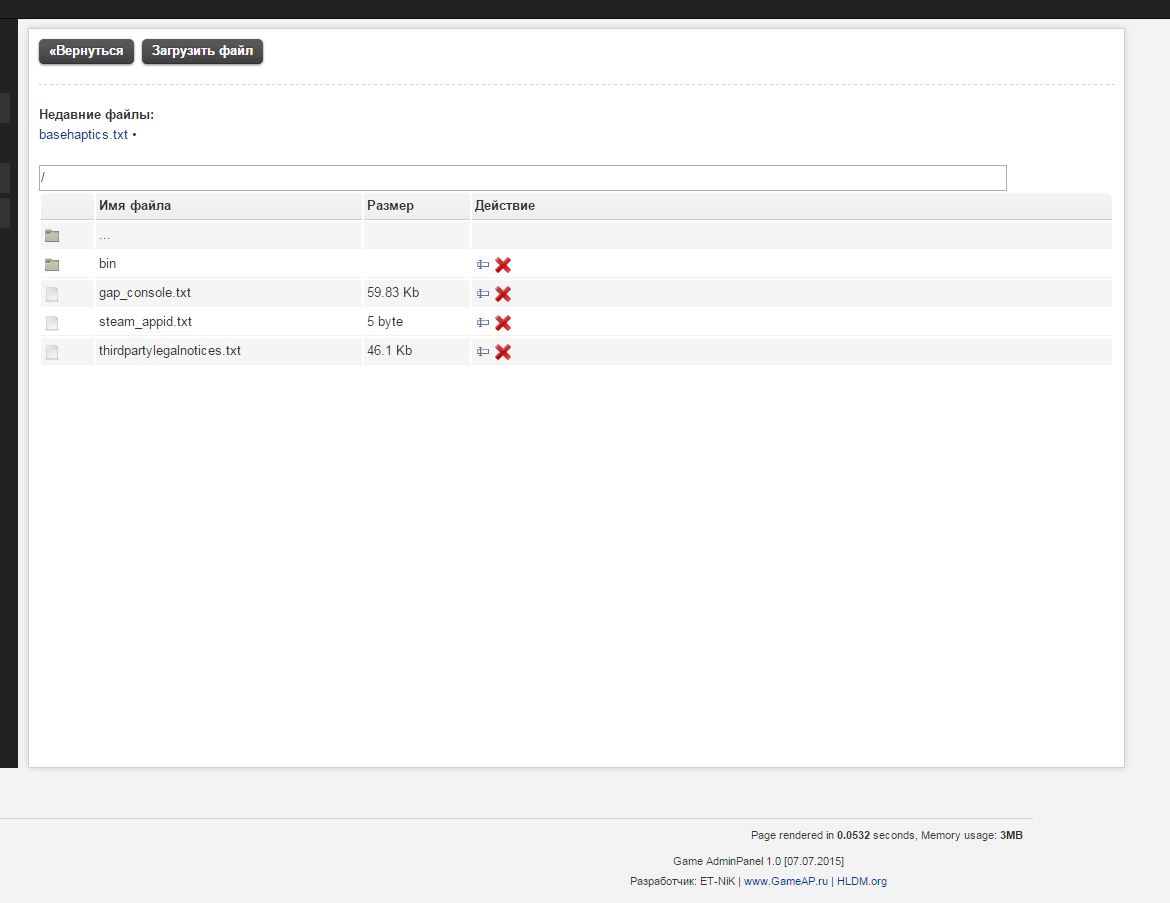
Task: Open recent file basehaptics.txt
Action: (x=83, y=134)
